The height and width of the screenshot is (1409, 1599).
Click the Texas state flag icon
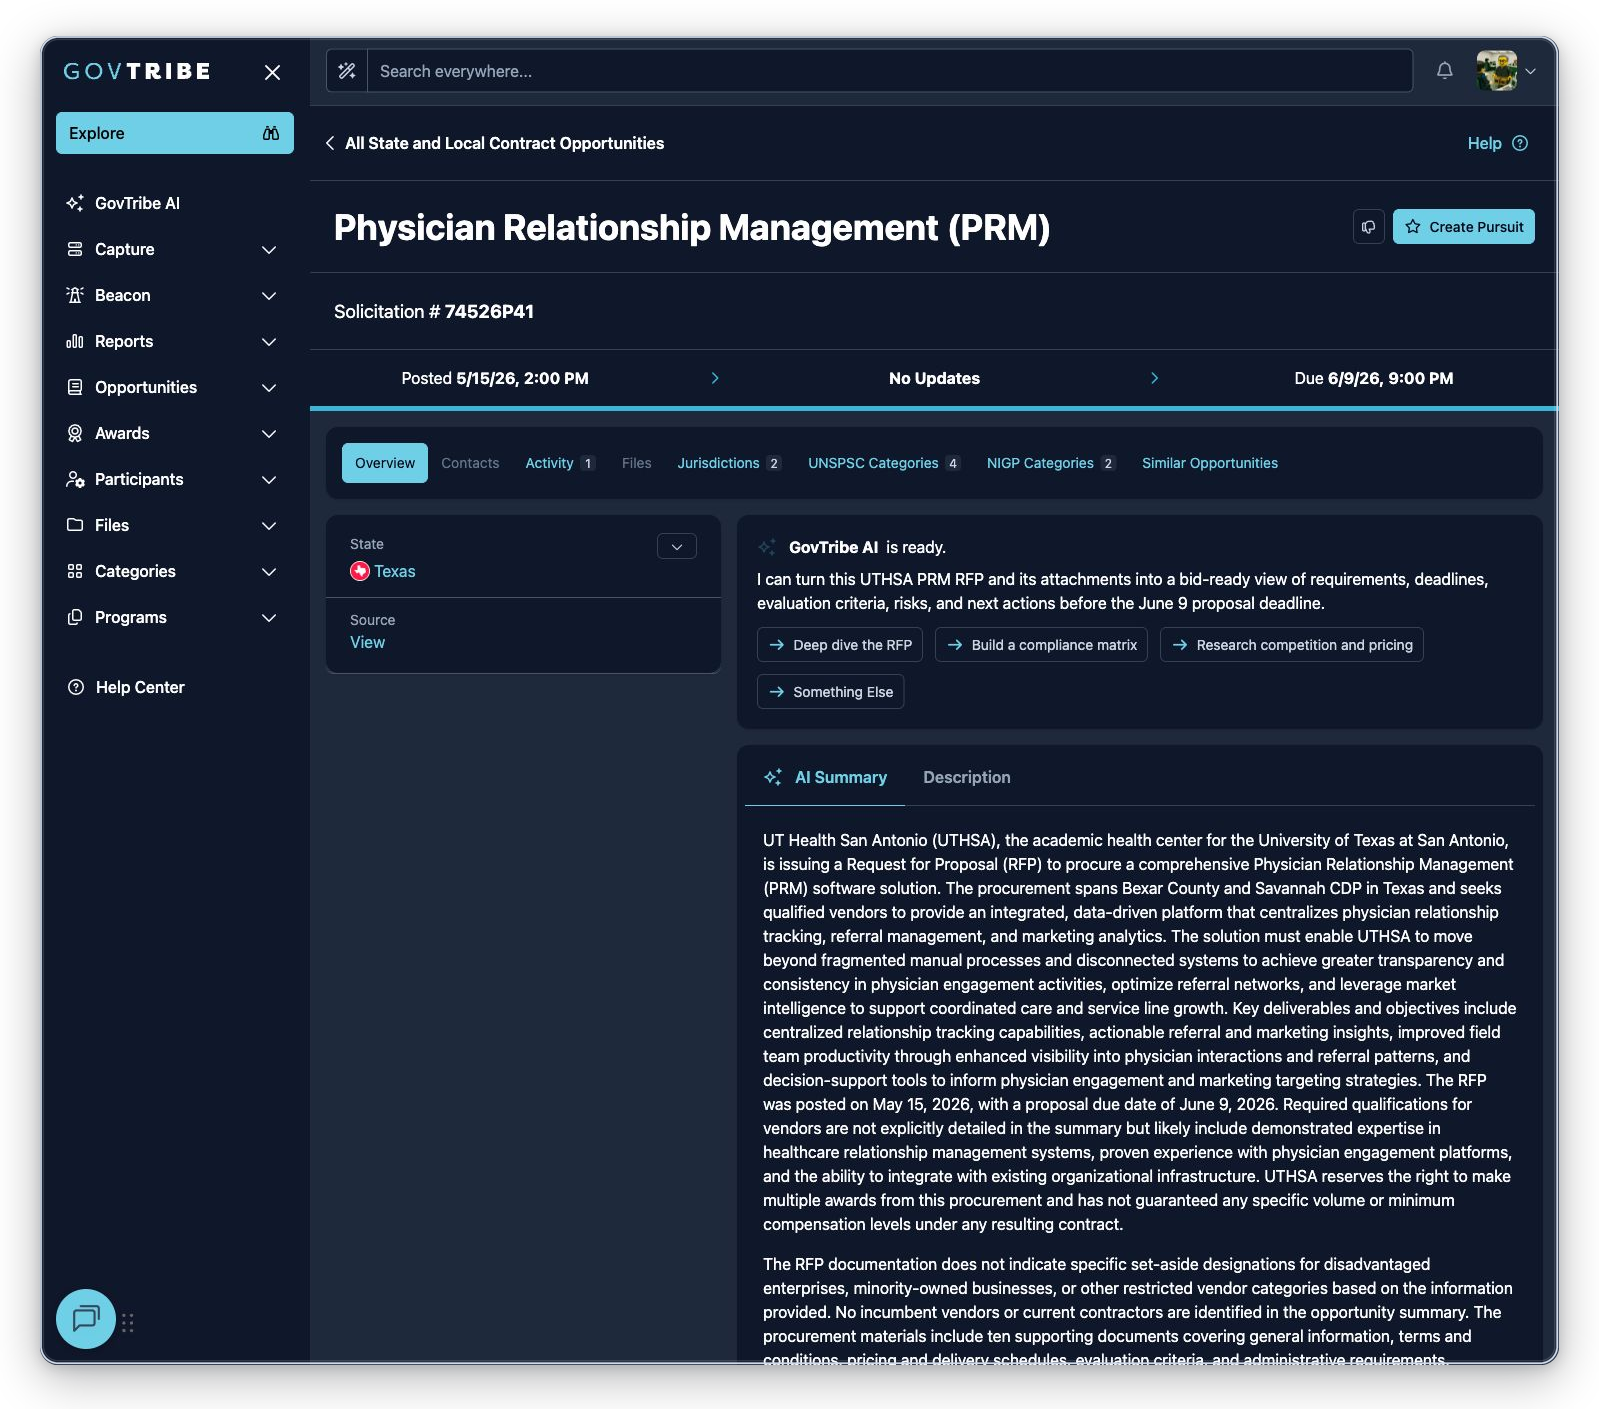click(360, 571)
